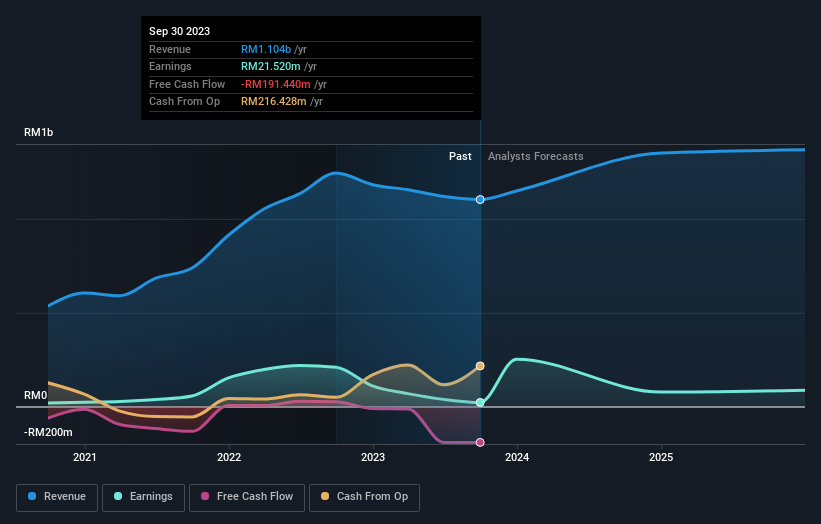Click the 2025 x-axis label
821x524 pixels.
pos(661,457)
